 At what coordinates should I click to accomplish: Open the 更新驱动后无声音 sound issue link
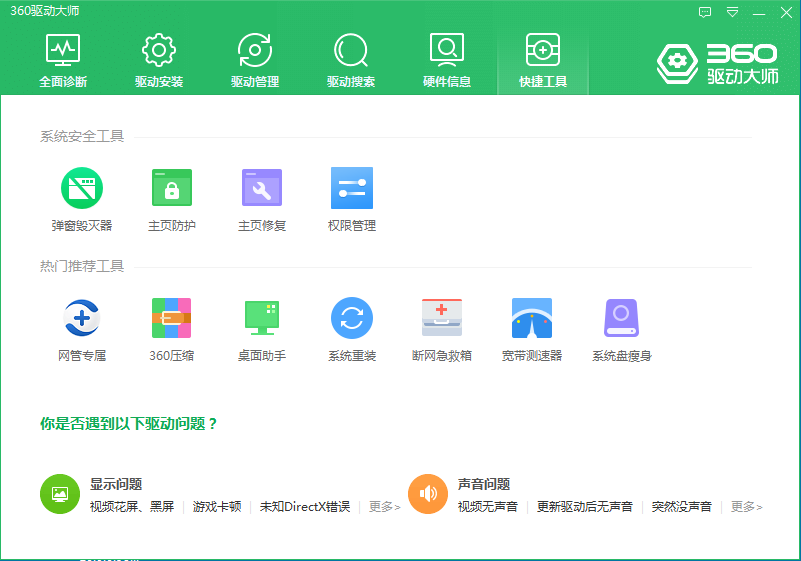pyautogui.click(x=585, y=507)
